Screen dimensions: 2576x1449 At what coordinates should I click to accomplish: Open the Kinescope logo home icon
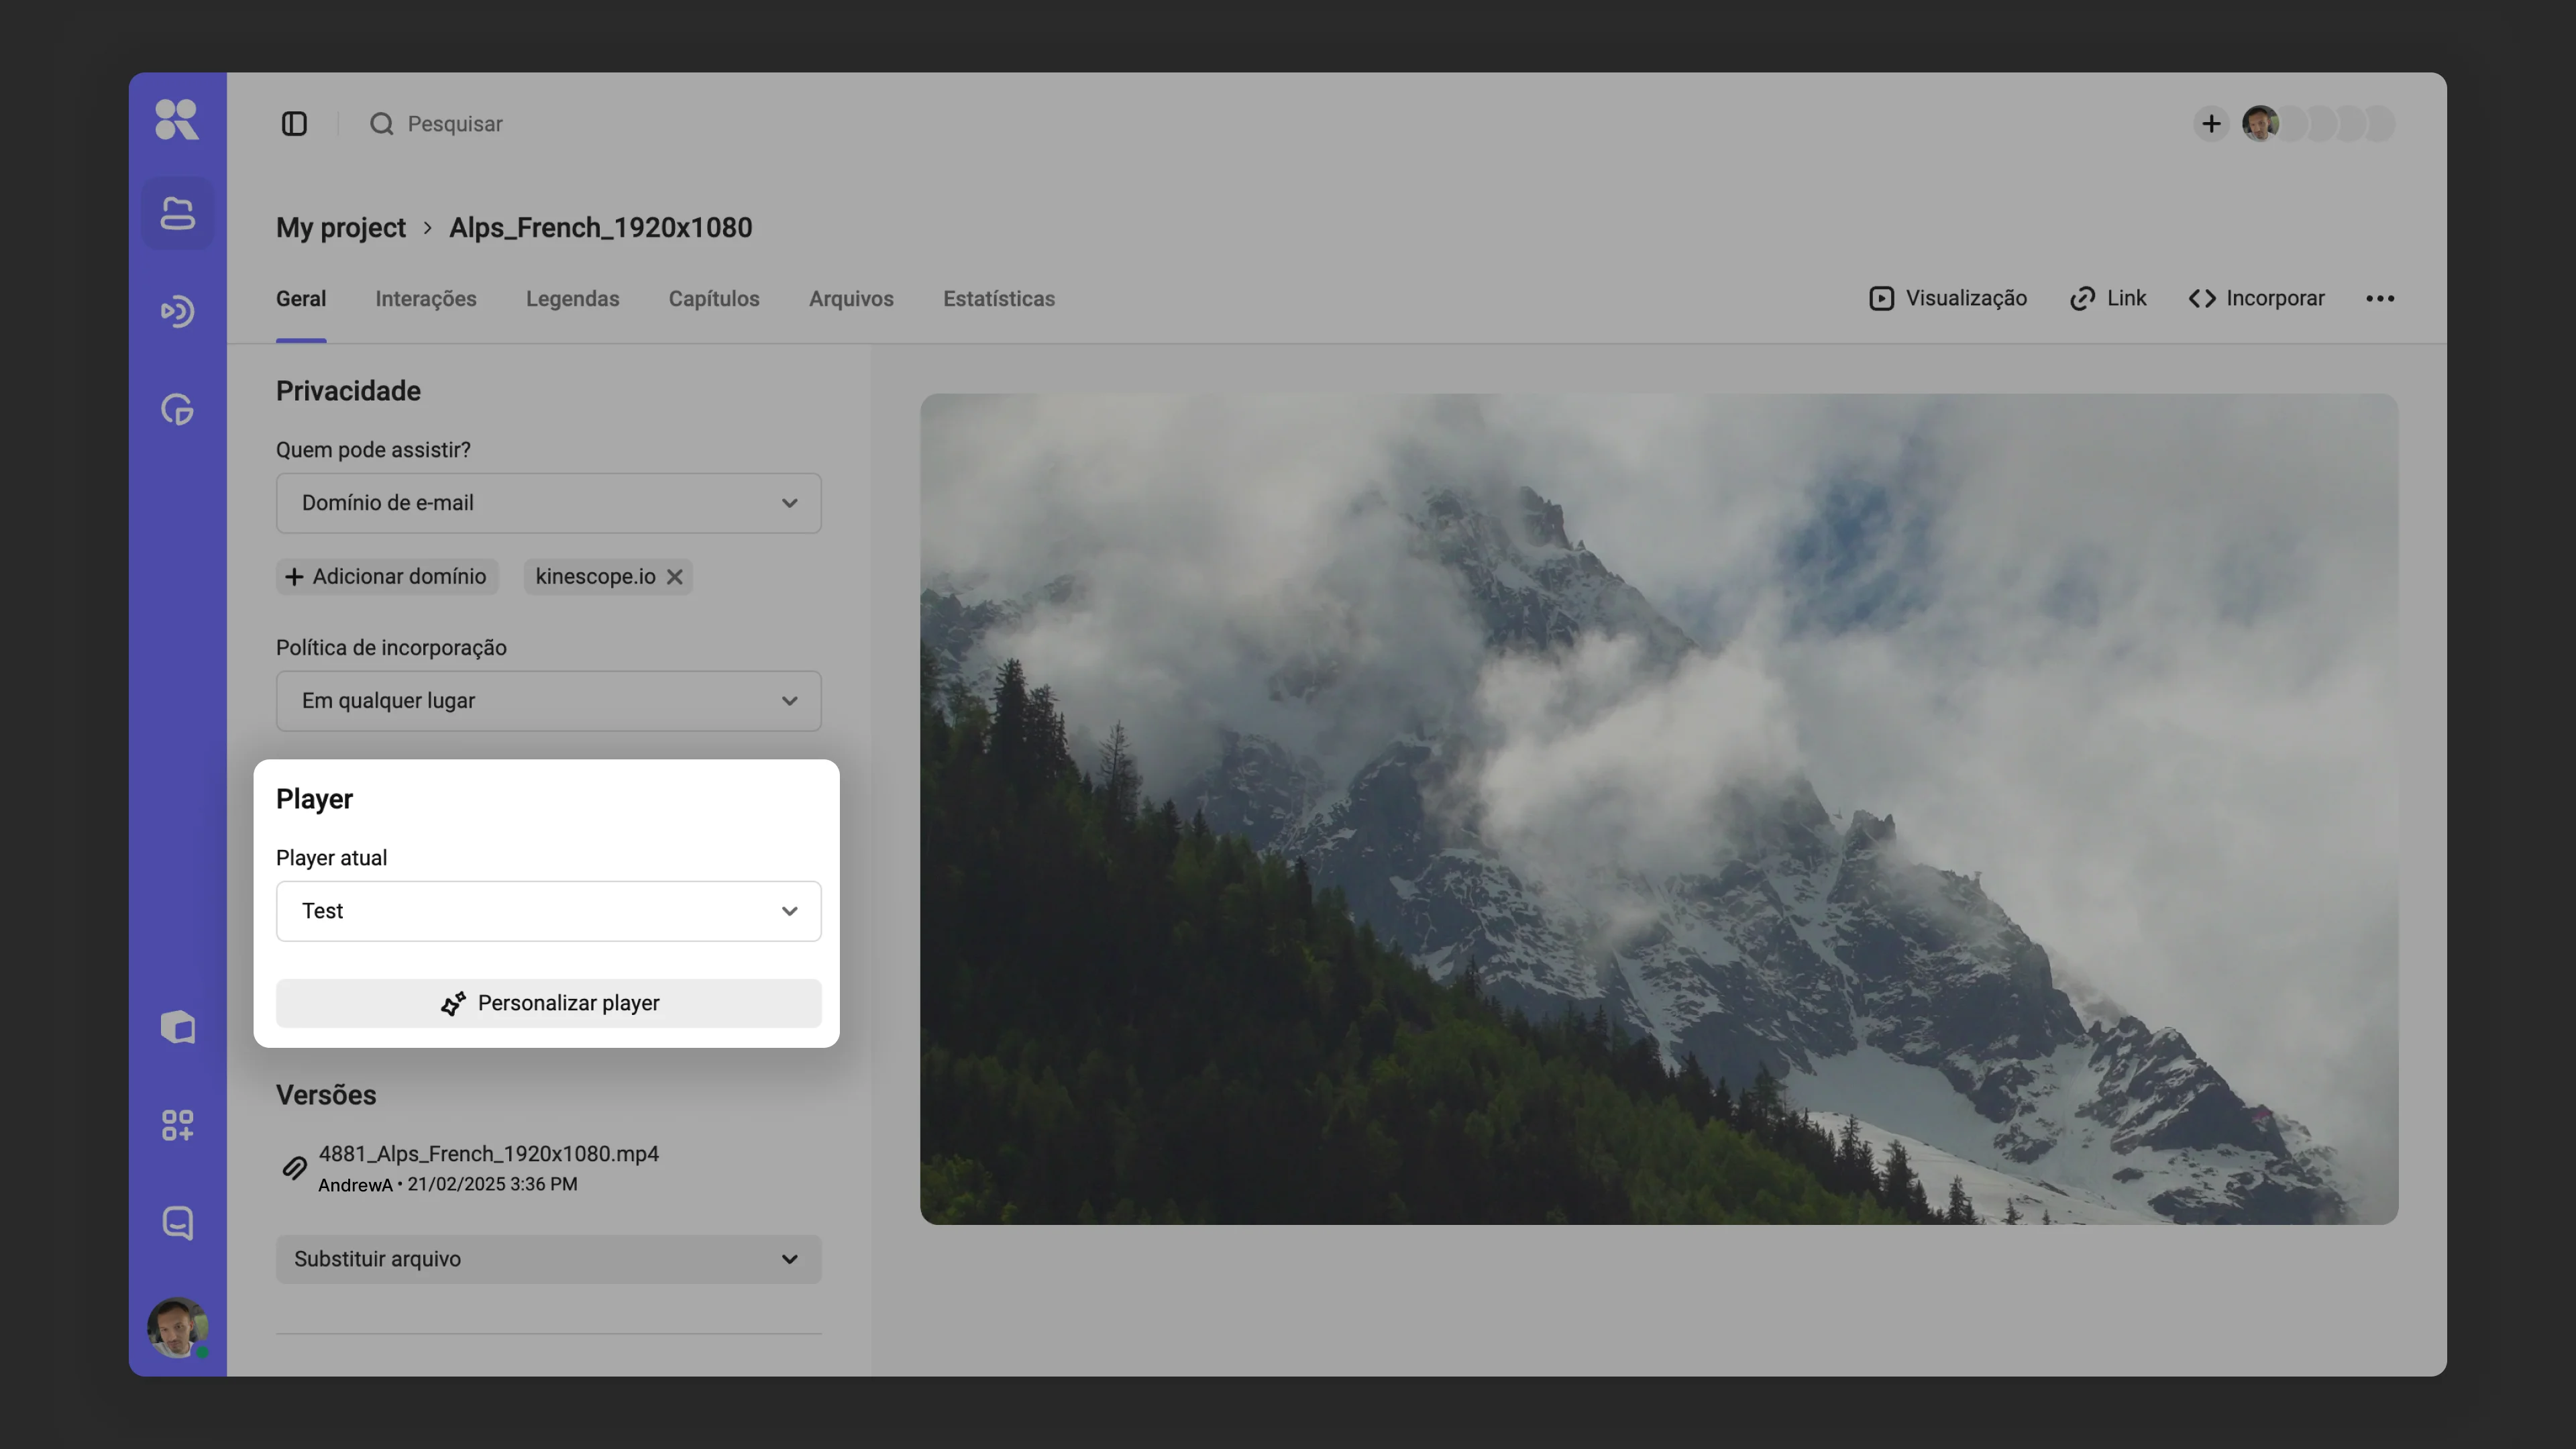pyautogui.click(x=177, y=120)
